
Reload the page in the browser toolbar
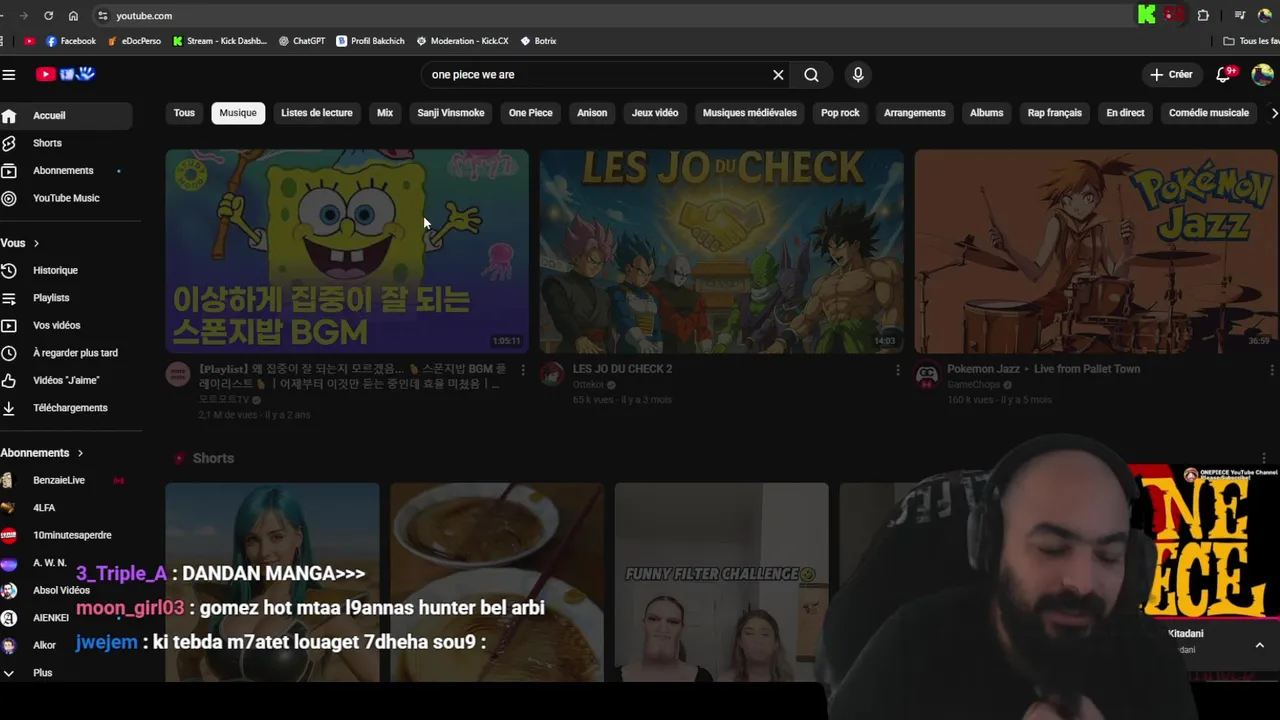[x=48, y=16]
